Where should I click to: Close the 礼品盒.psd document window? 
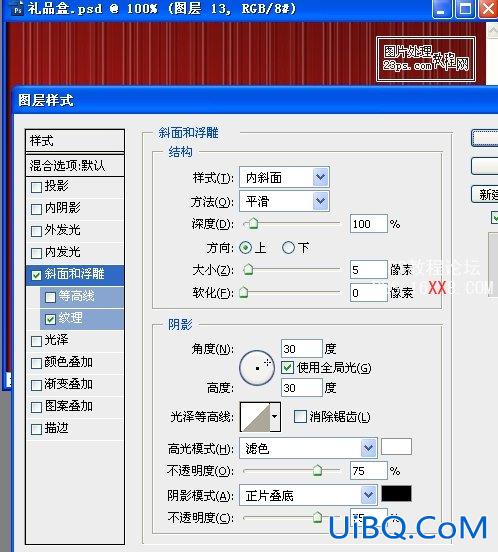point(488,9)
